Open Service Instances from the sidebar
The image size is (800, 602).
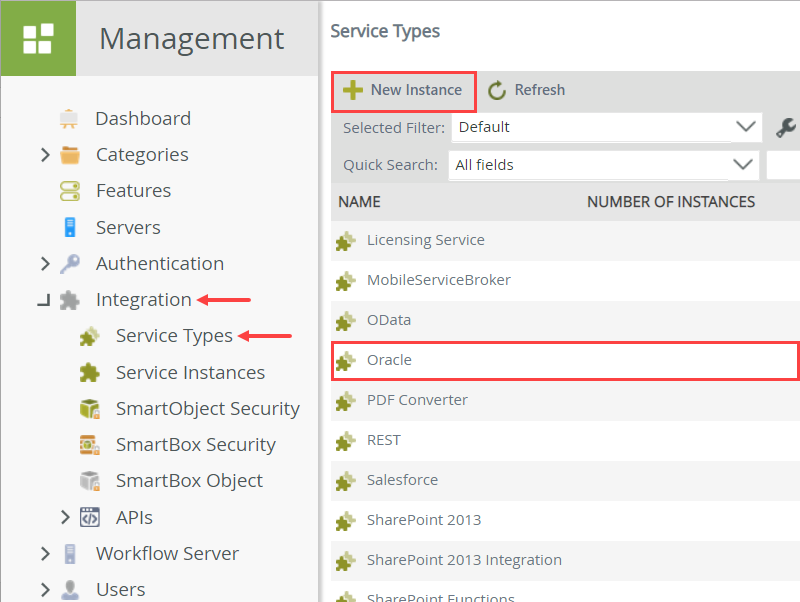point(190,372)
